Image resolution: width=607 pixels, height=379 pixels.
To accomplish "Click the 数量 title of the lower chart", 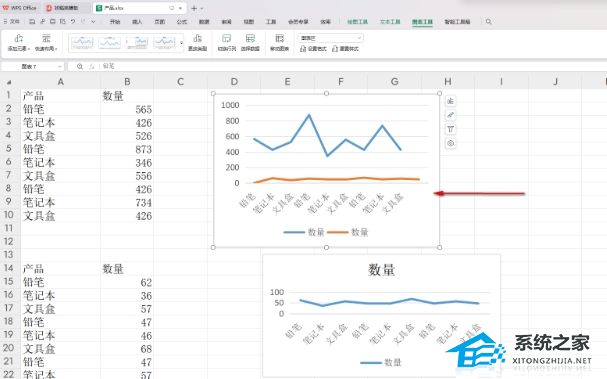I will coord(381,269).
